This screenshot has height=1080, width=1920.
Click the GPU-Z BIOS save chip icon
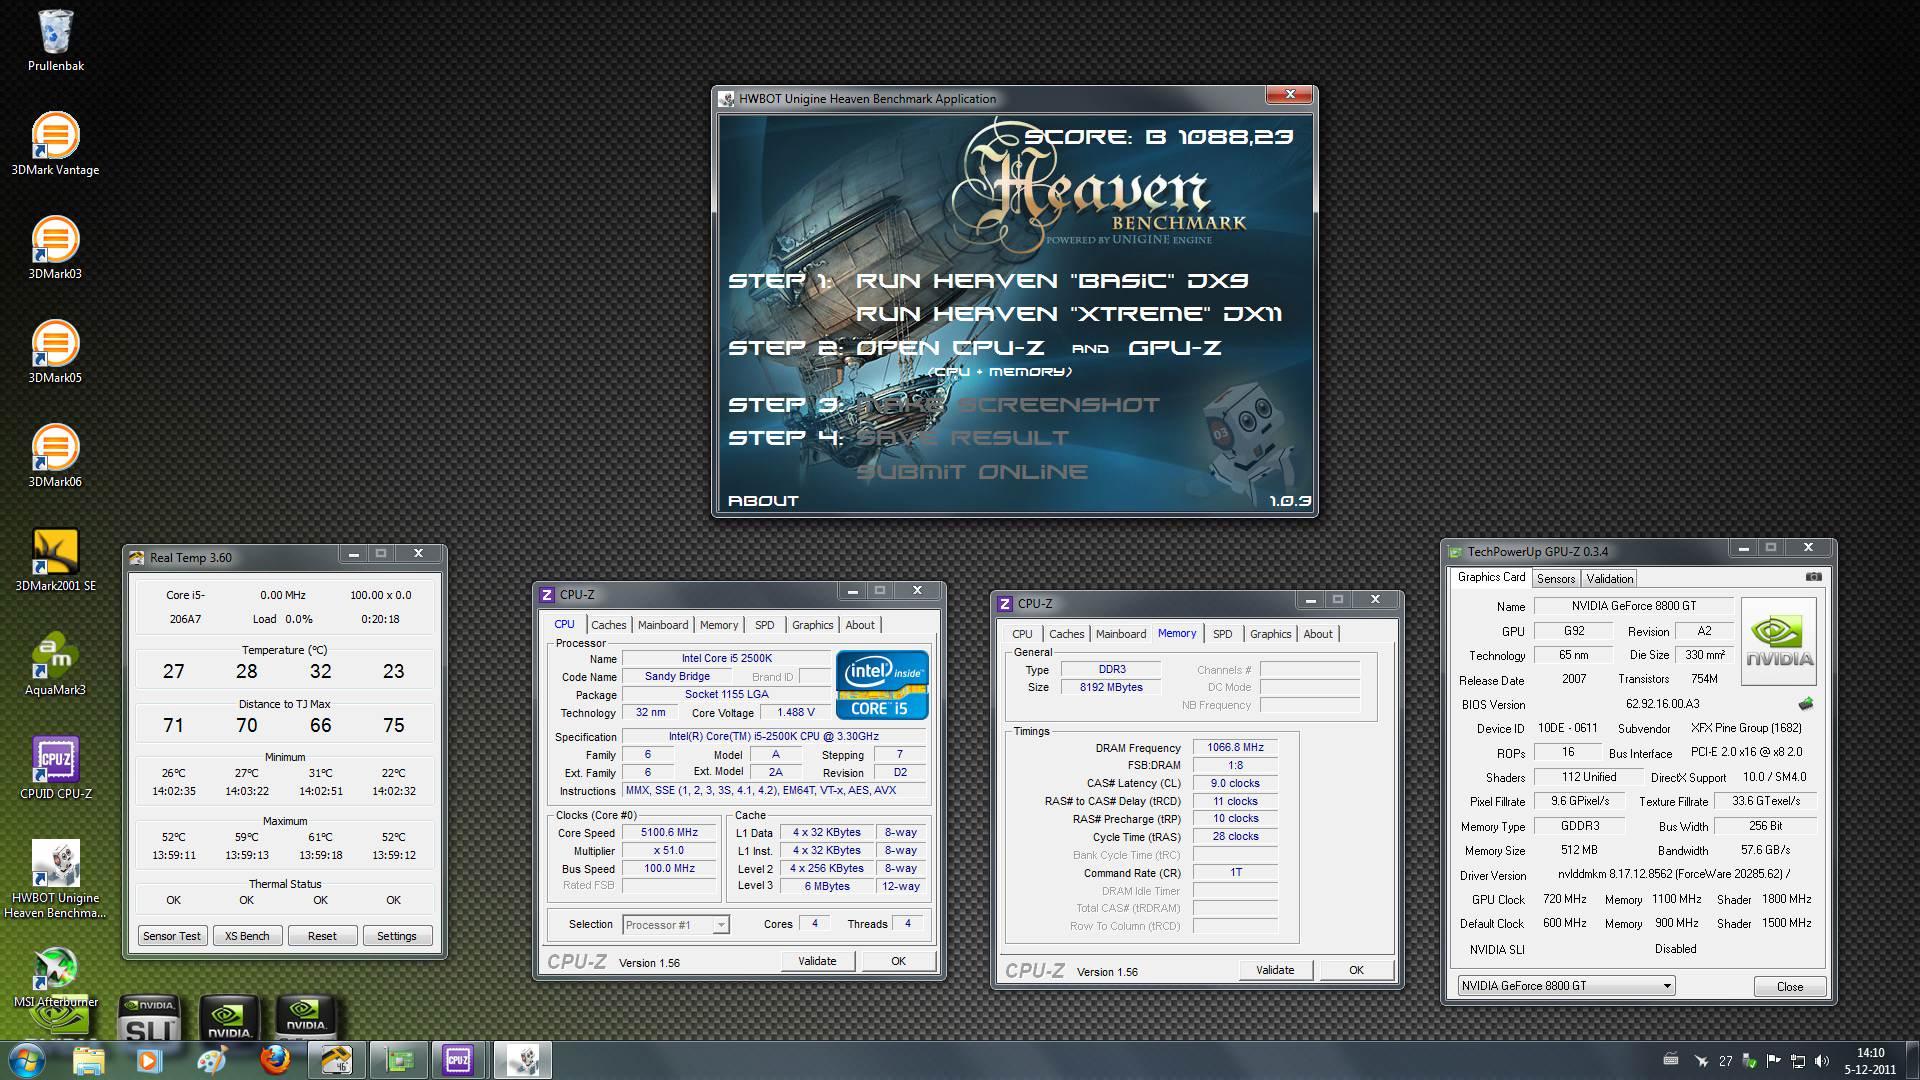click(1806, 703)
